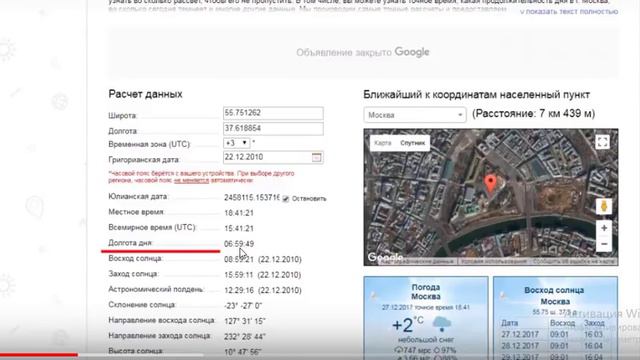Open the Восход солнца Москва widget
The image size is (640, 360).
555,318
